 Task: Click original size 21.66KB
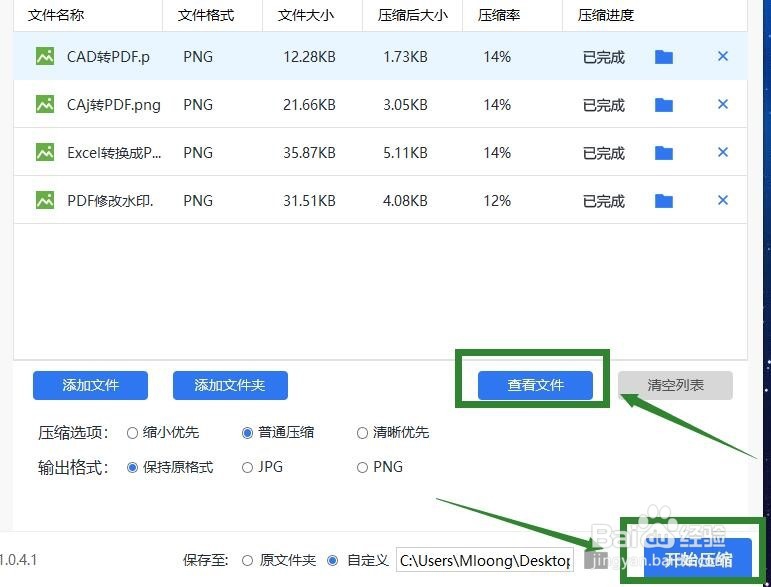click(309, 105)
